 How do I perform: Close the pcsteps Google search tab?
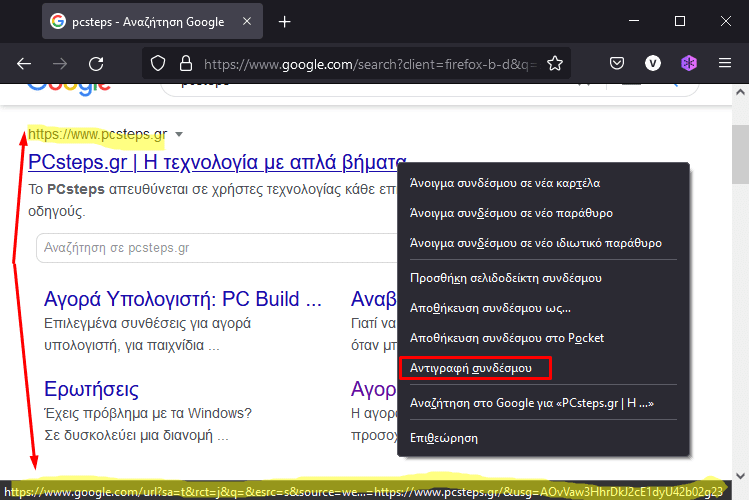(246, 21)
